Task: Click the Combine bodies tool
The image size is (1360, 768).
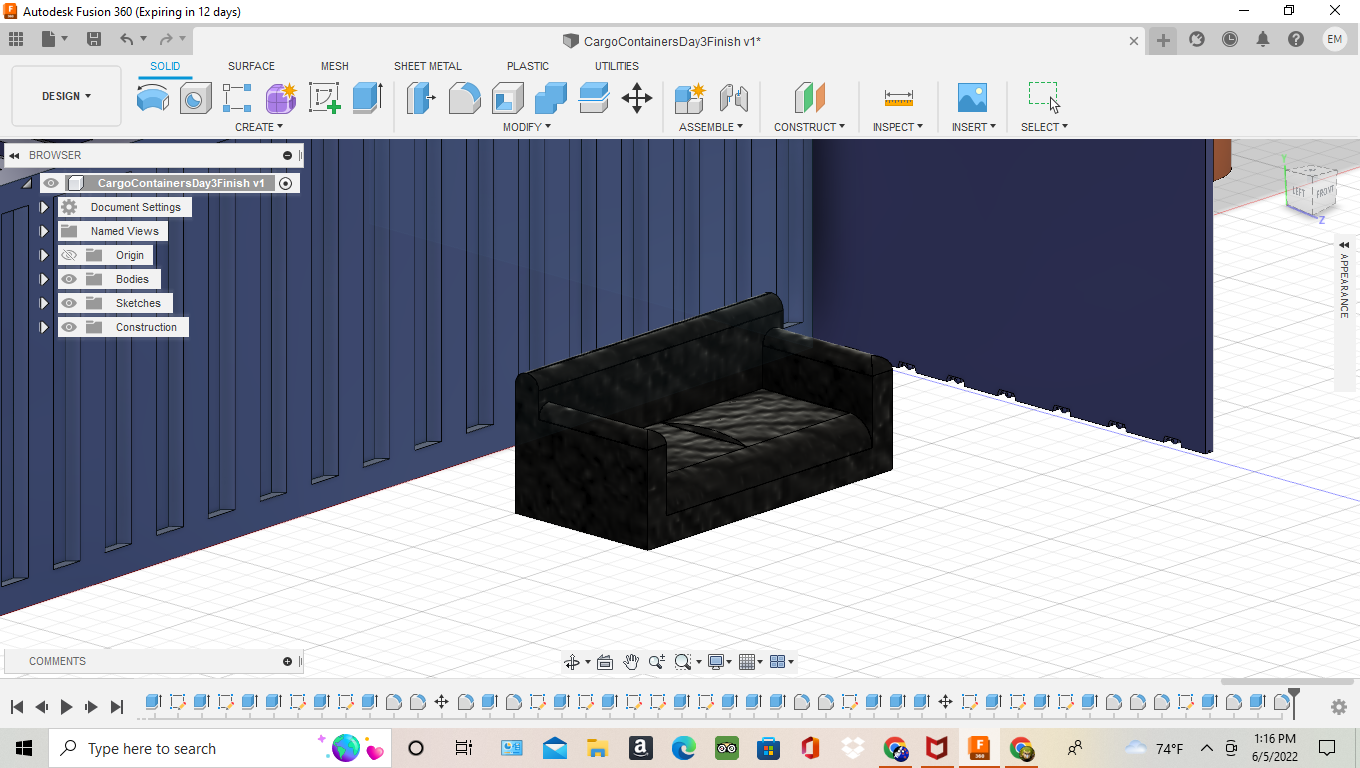Action: point(551,98)
